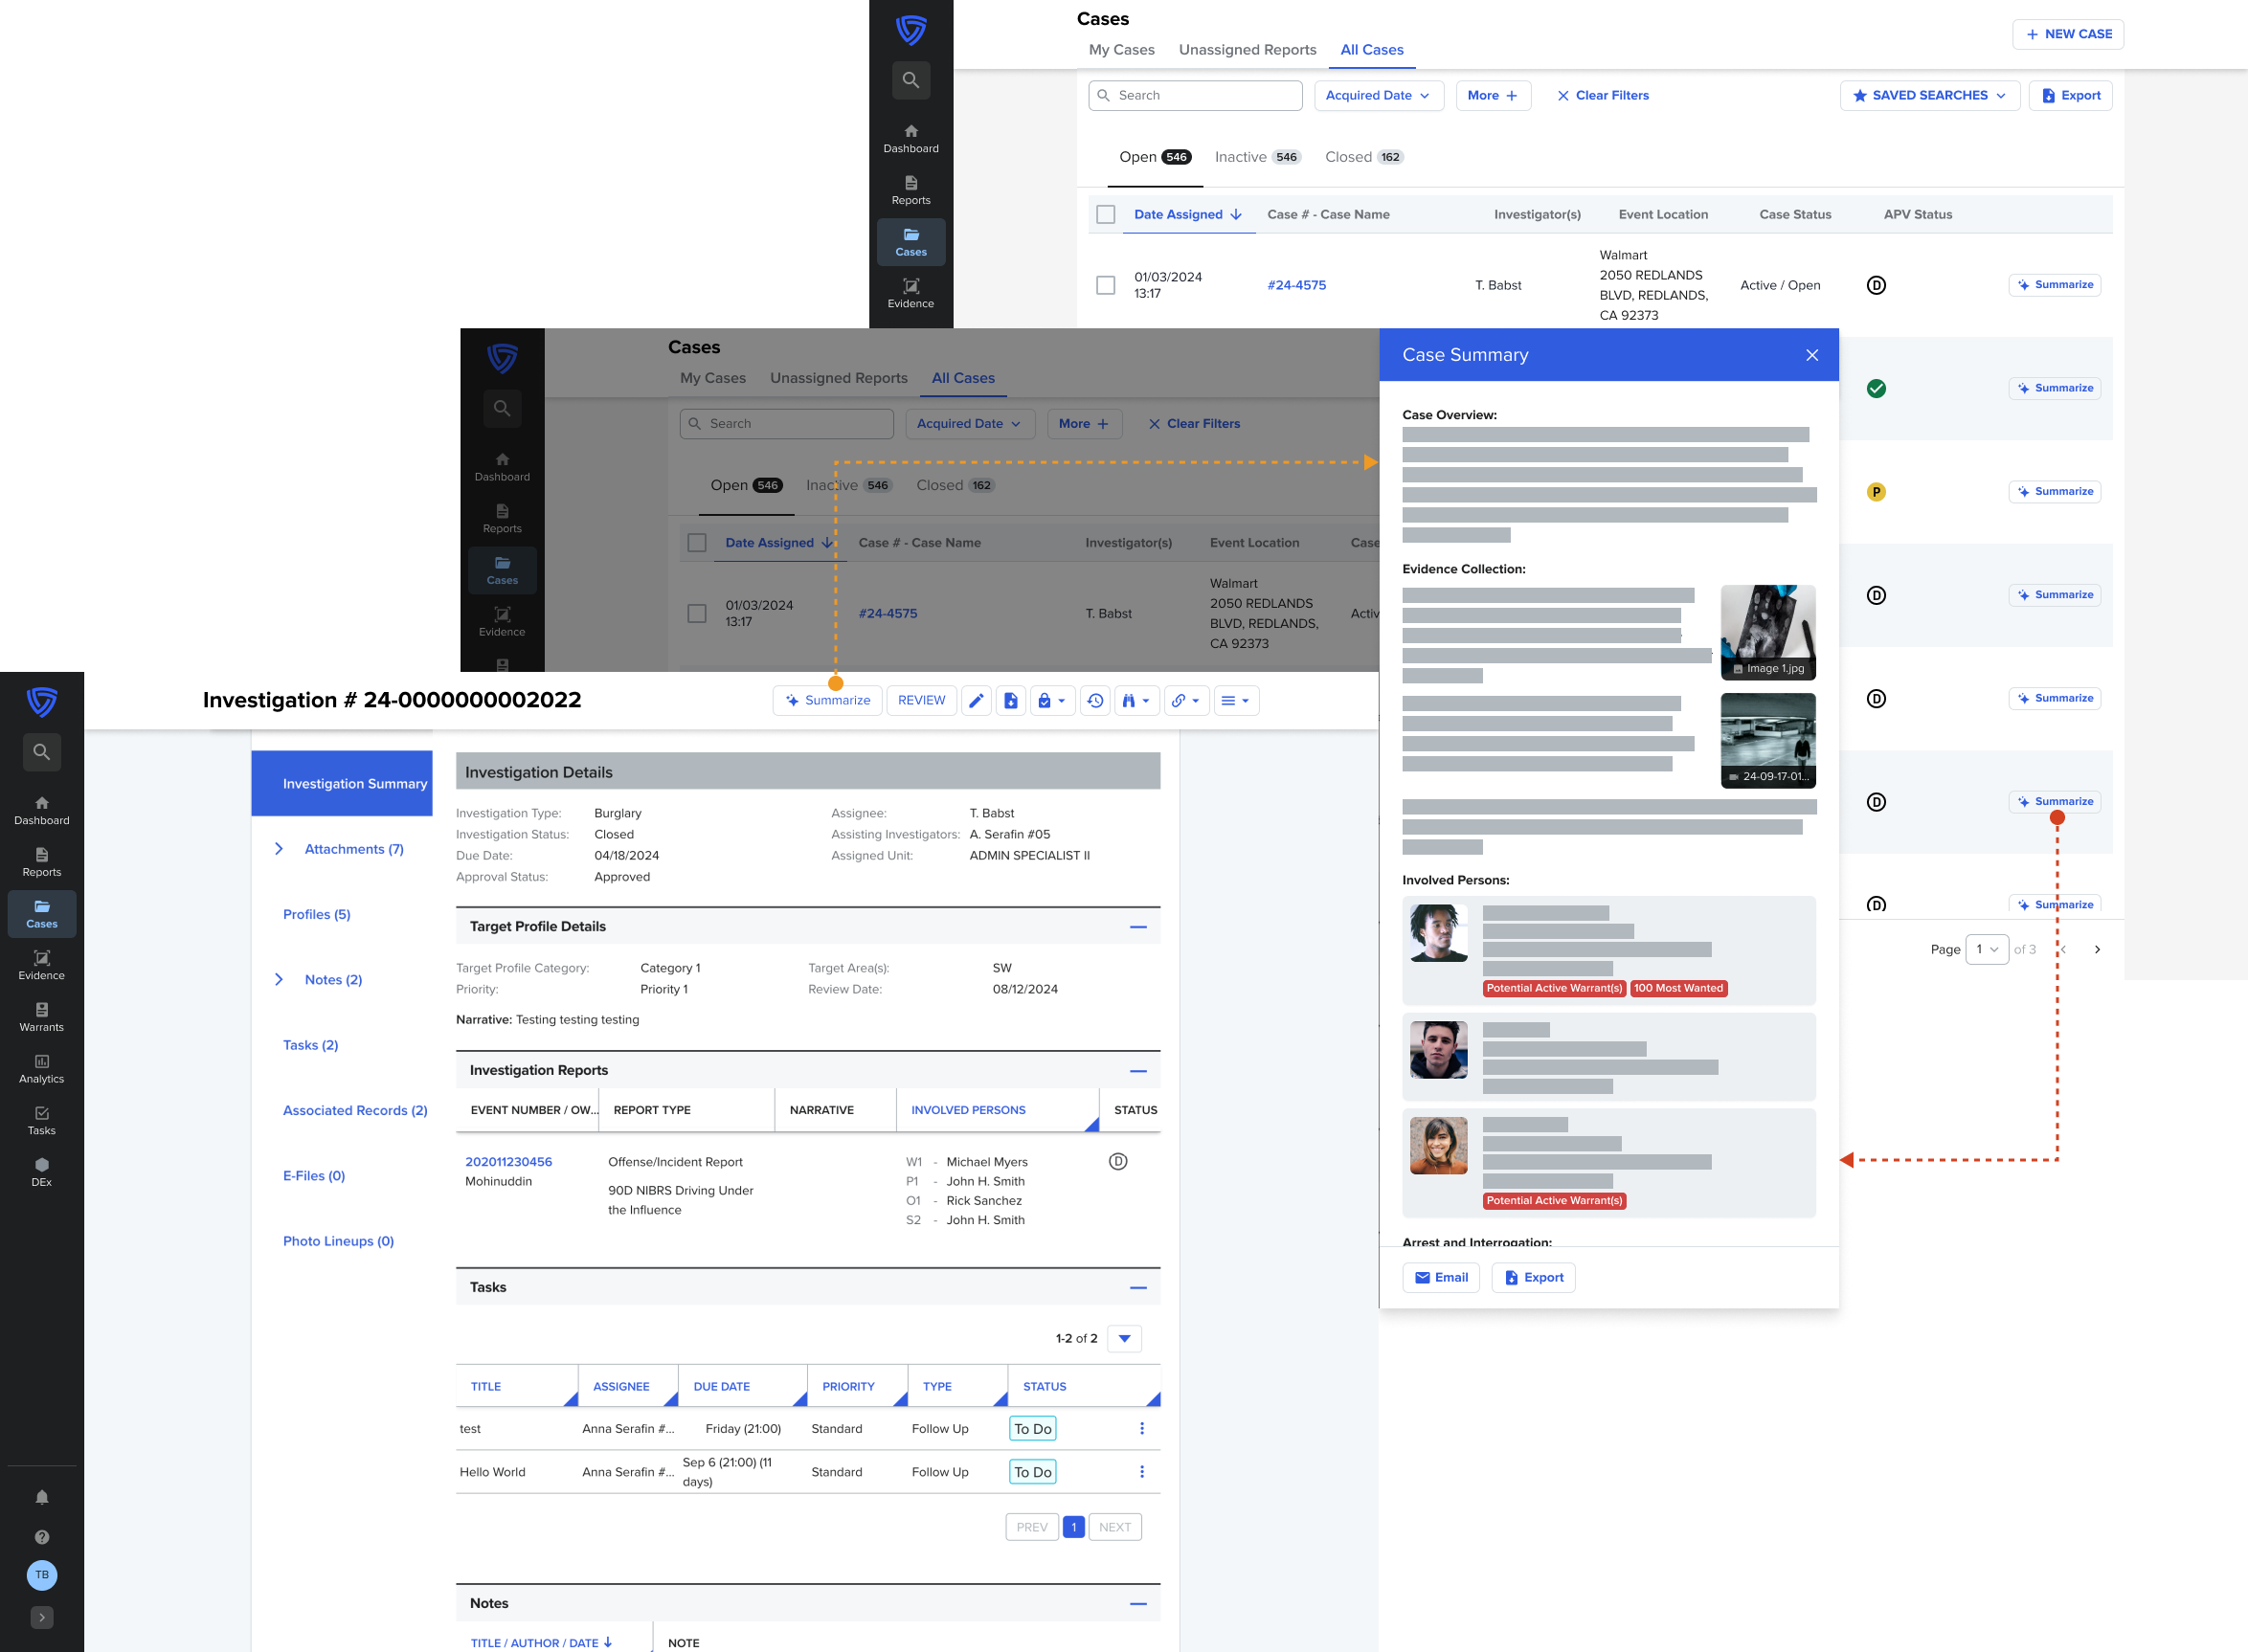Check the case #24-4575 row checkbox
This screenshot has height=1652, width=2248.
[x=1105, y=285]
